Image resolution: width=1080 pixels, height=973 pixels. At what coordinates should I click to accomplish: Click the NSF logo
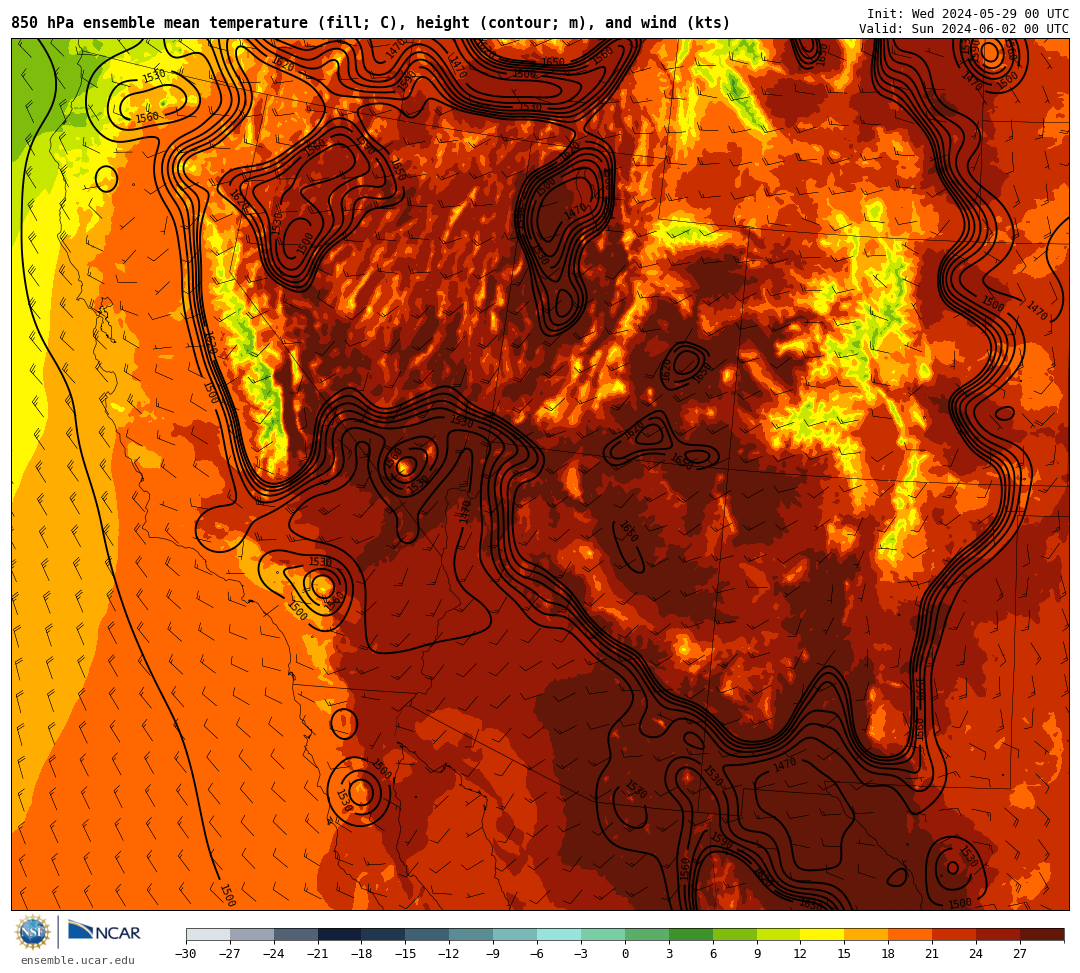[32, 933]
